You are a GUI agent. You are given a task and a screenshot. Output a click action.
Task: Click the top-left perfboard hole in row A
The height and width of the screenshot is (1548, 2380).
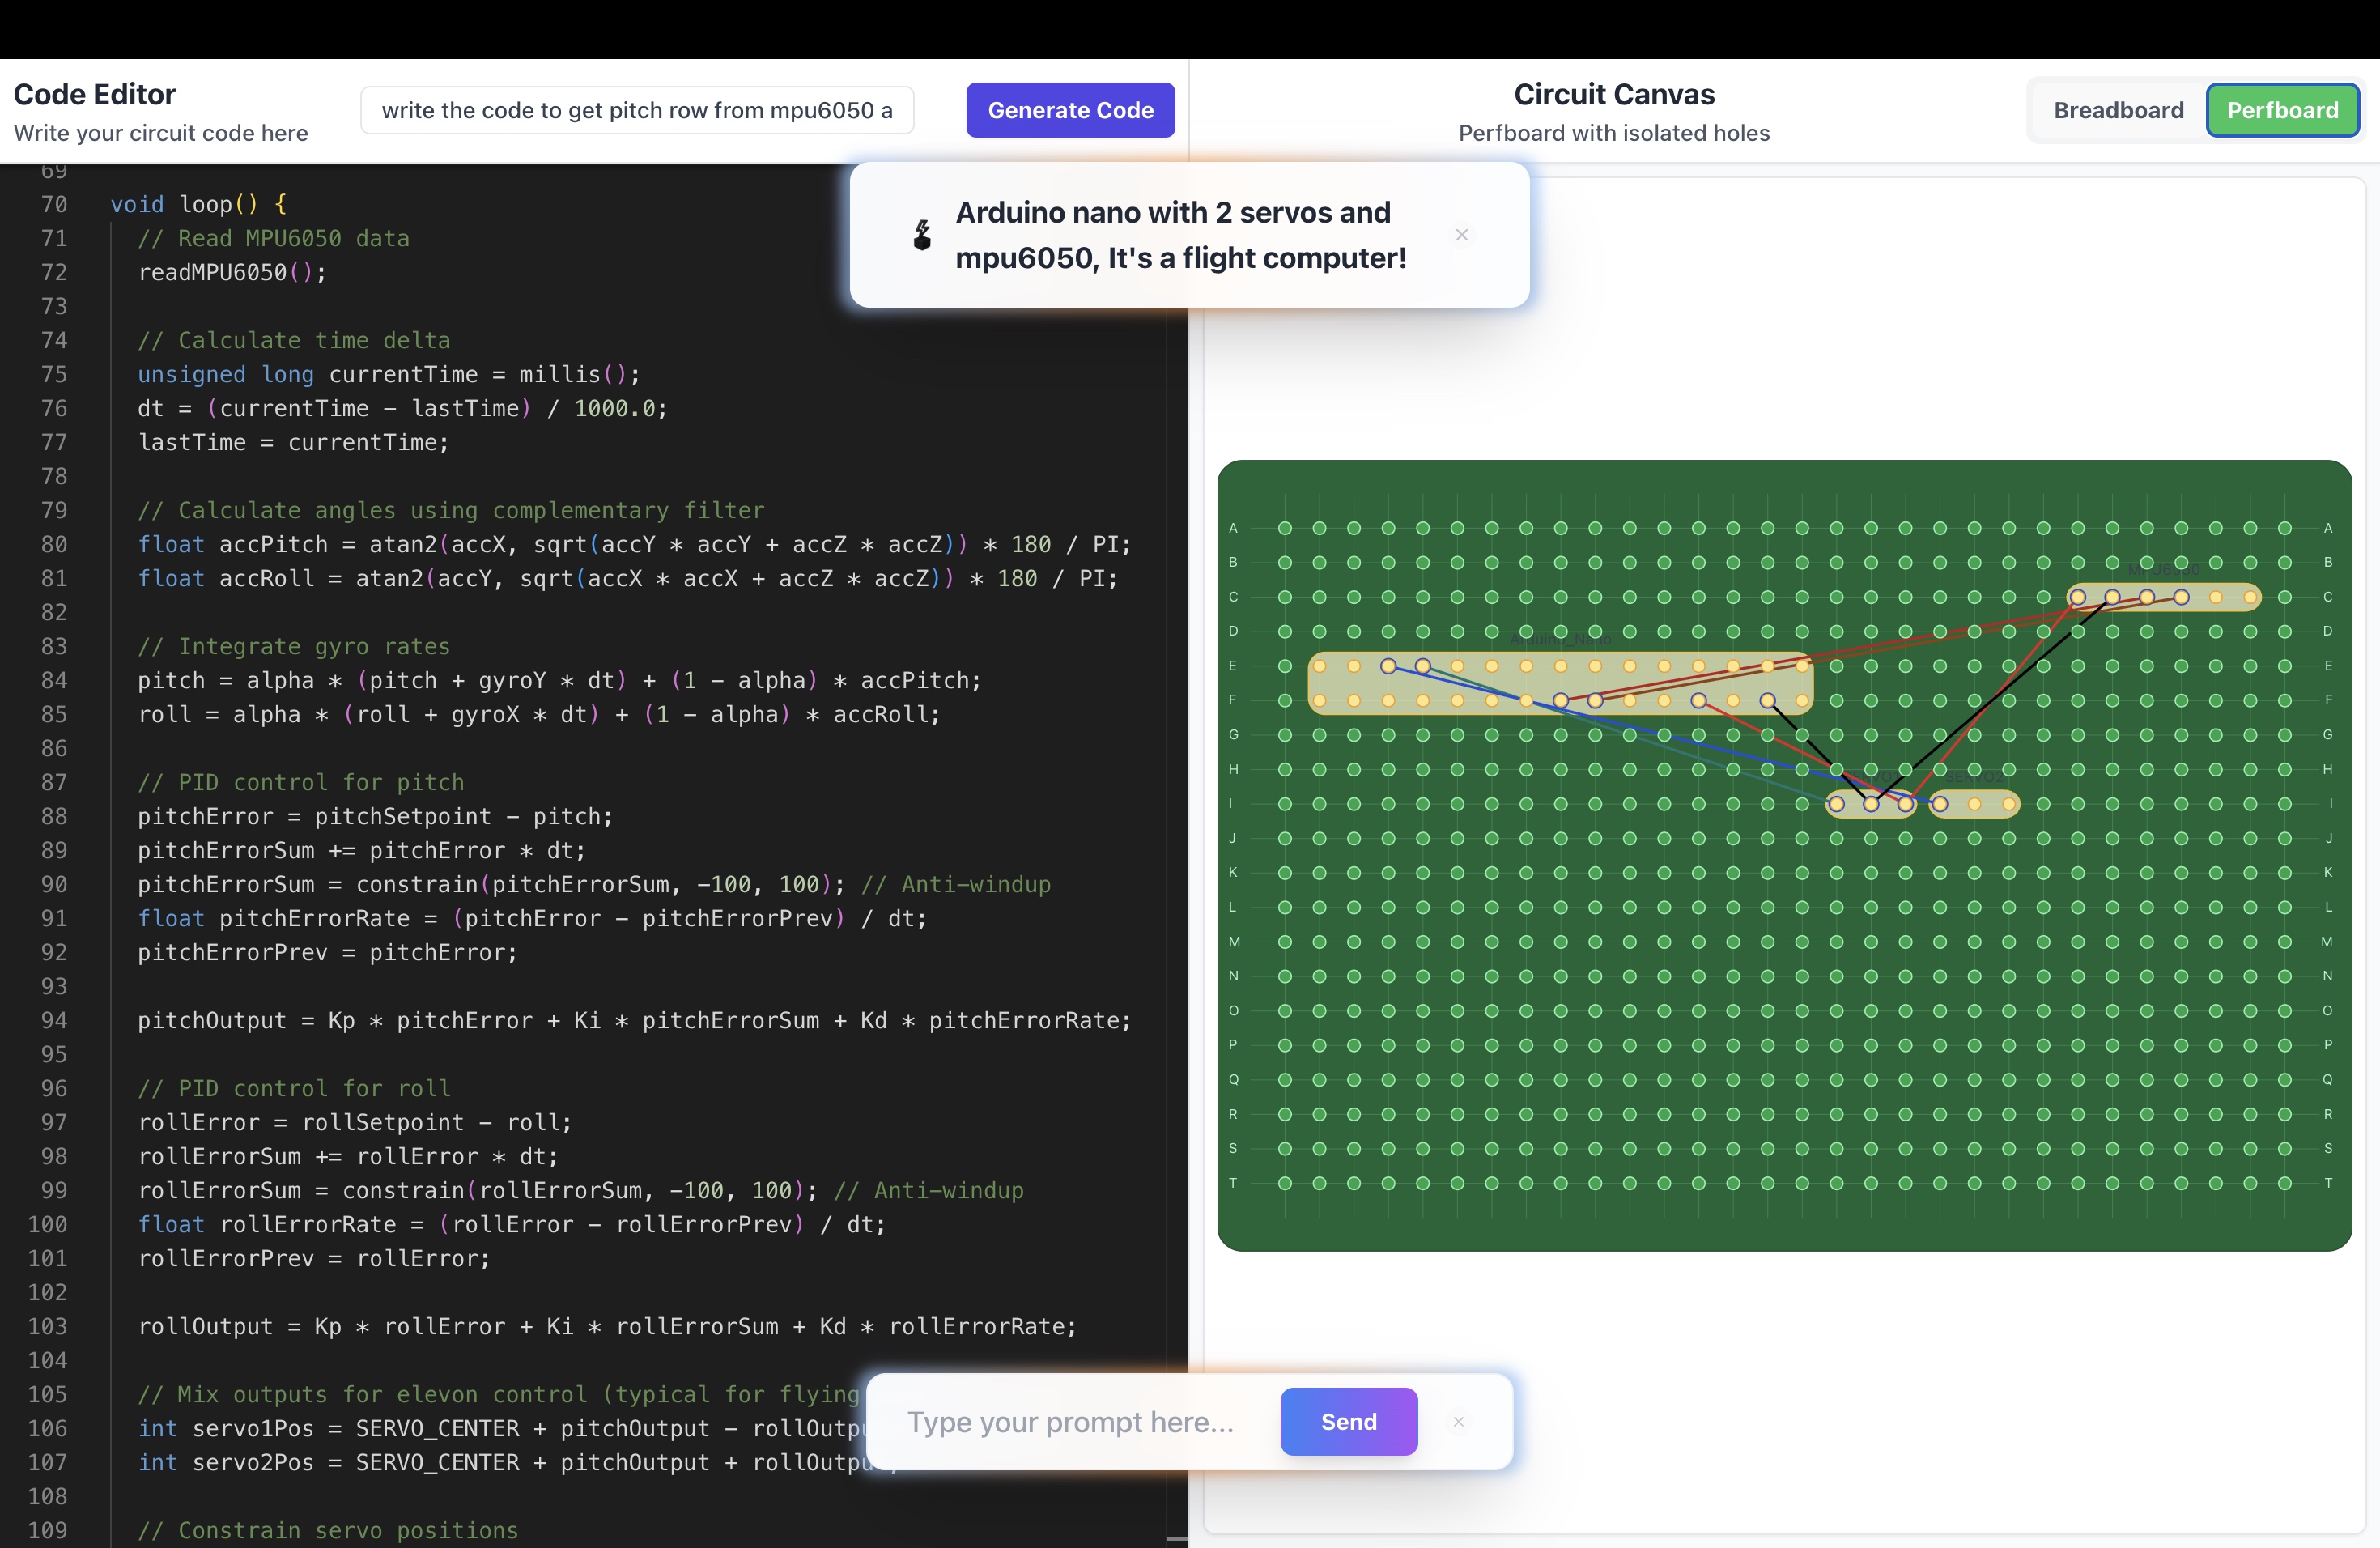point(1285,528)
